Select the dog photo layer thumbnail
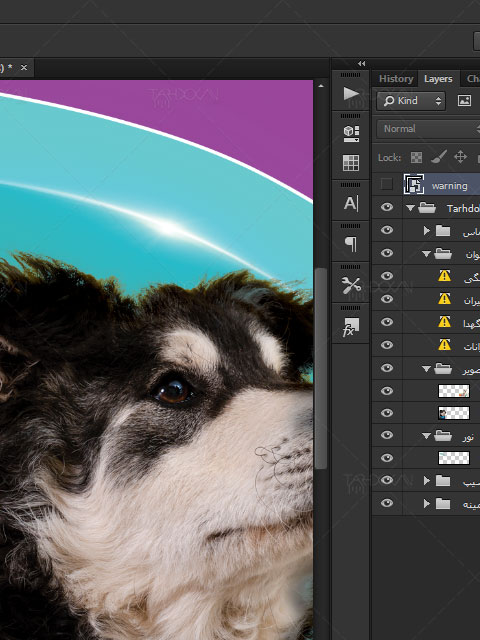Image resolution: width=480 pixels, height=640 pixels. pos(453,413)
